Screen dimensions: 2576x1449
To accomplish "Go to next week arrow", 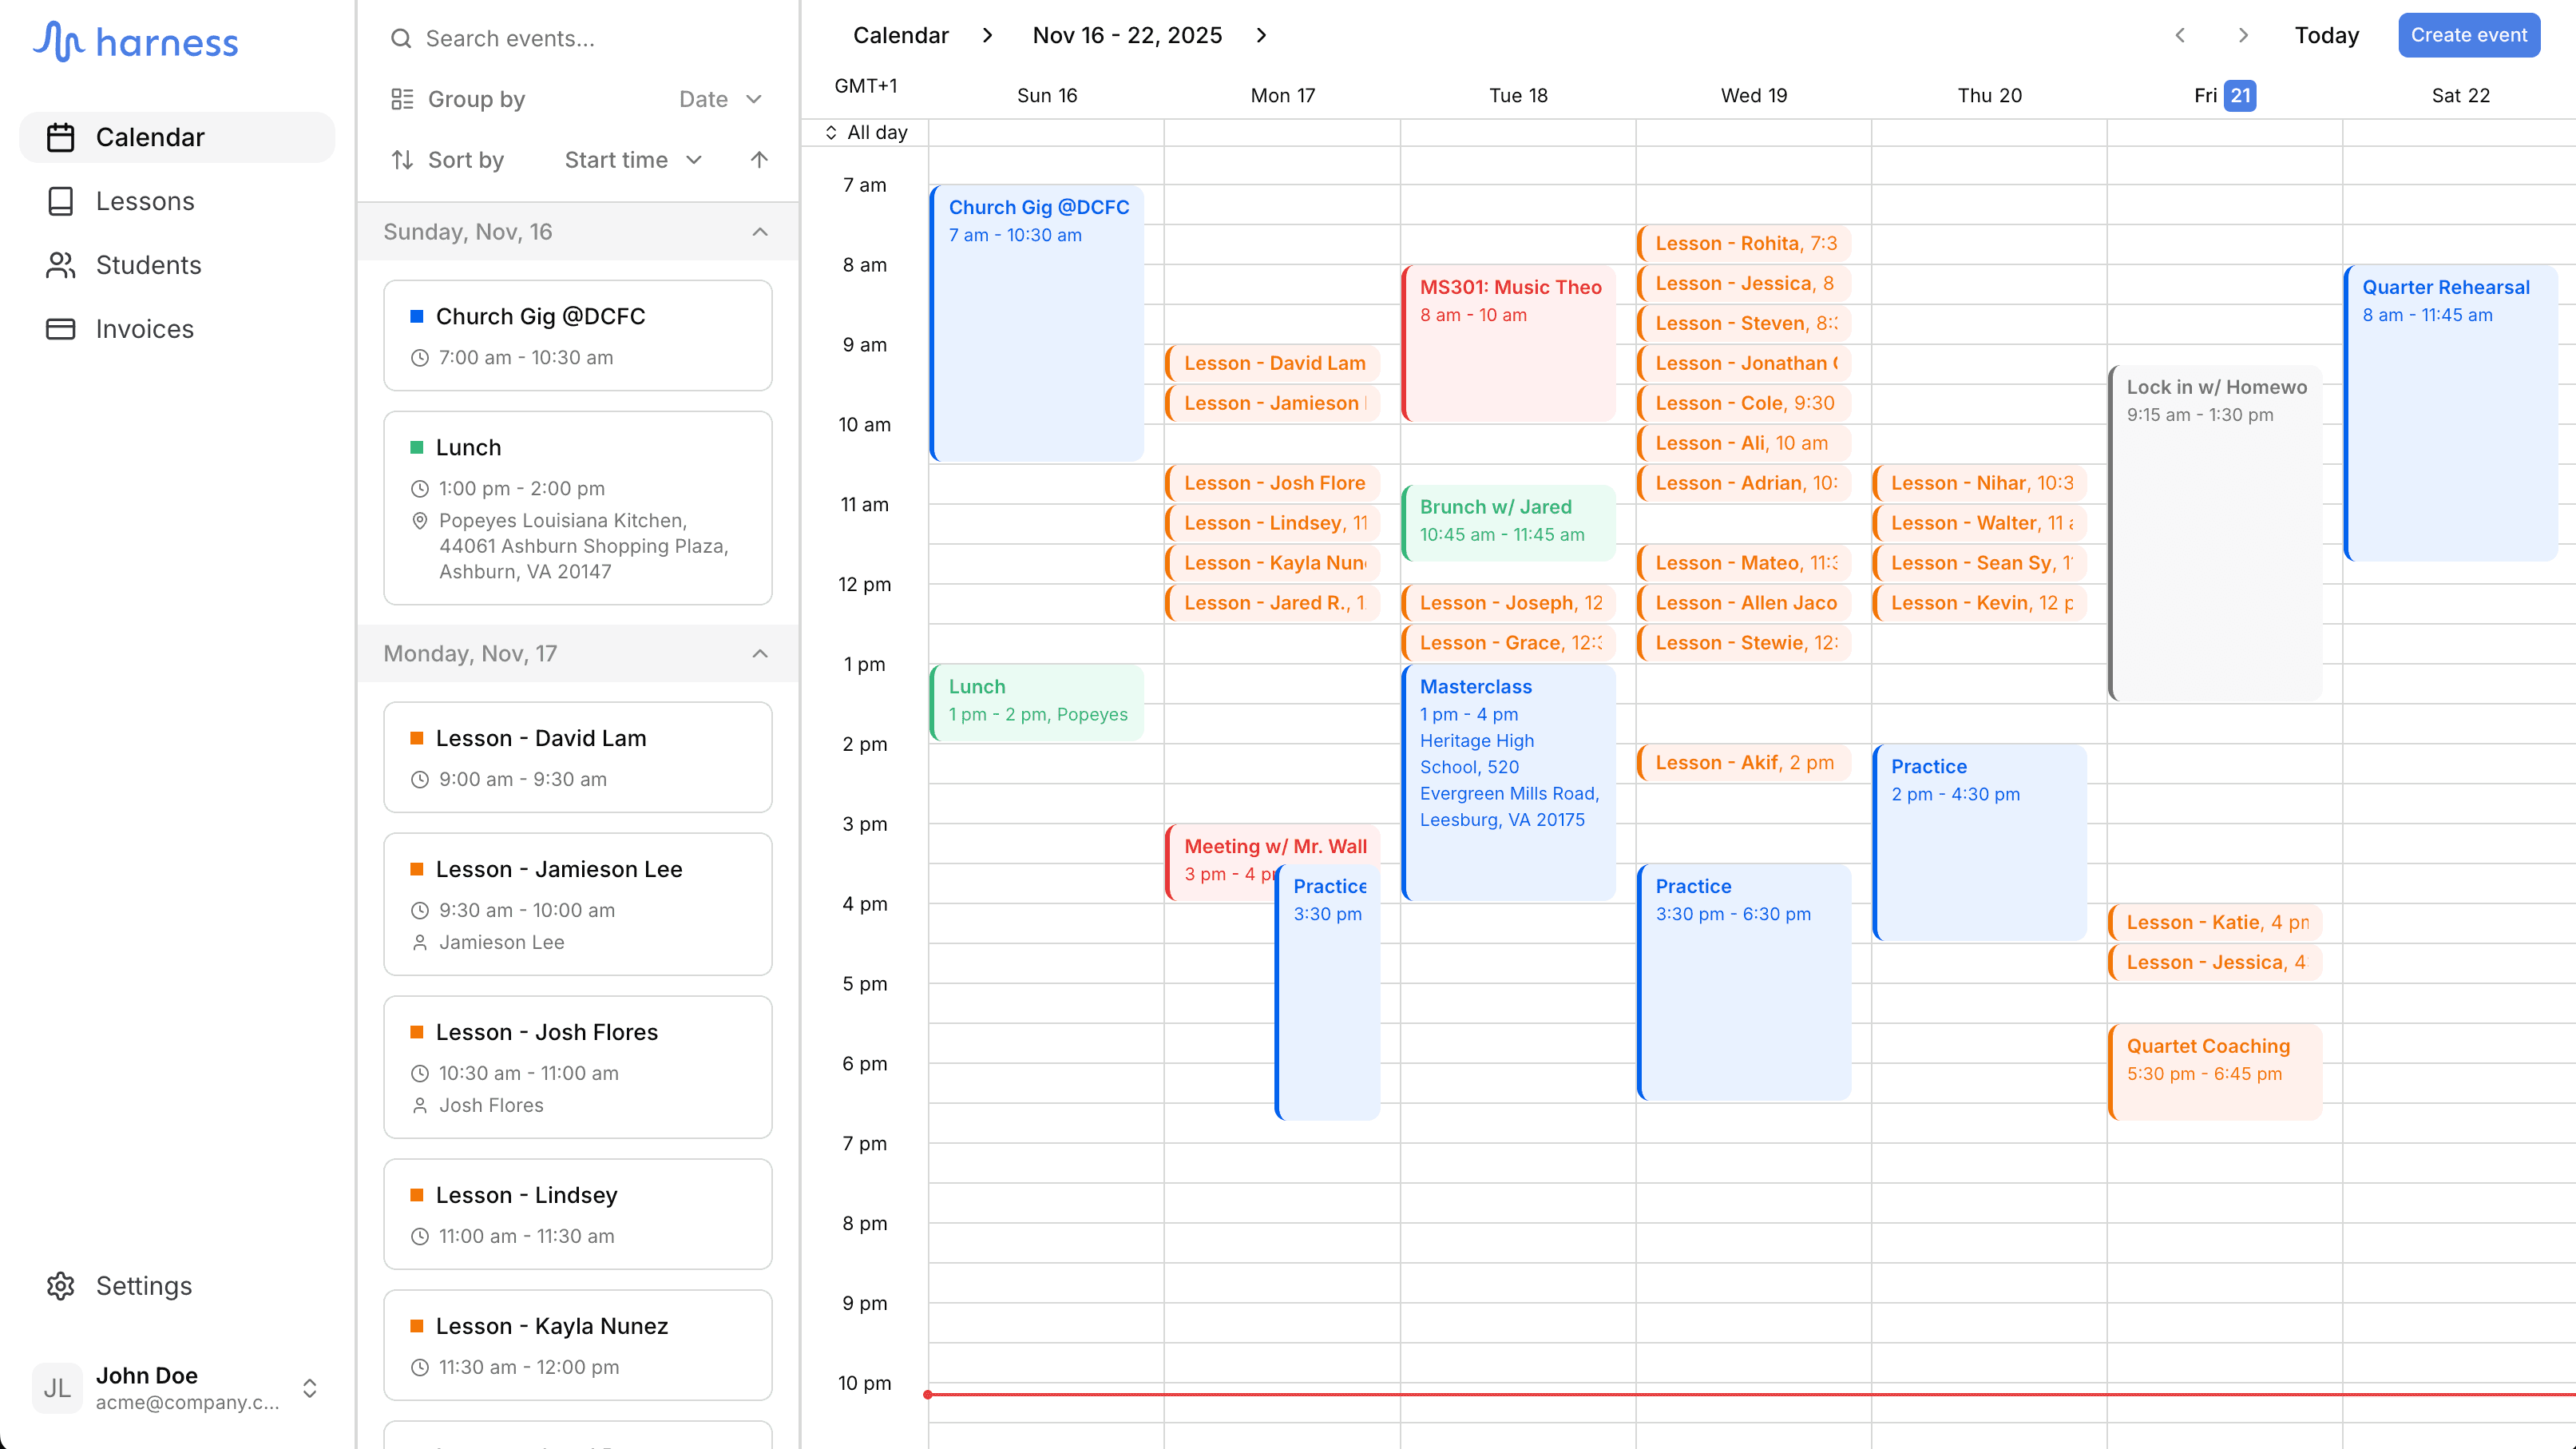I will tap(2243, 36).
